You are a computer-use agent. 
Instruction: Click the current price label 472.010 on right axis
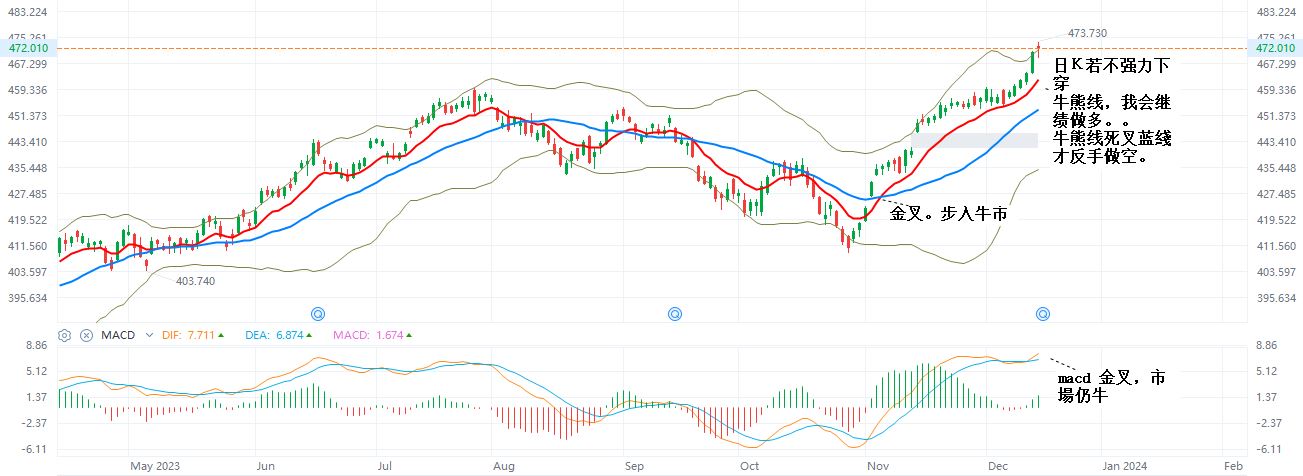point(1275,48)
